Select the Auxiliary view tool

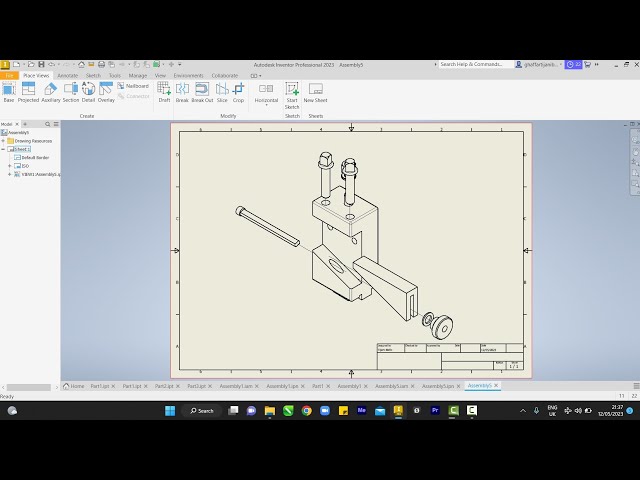pyautogui.click(x=51, y=92)
